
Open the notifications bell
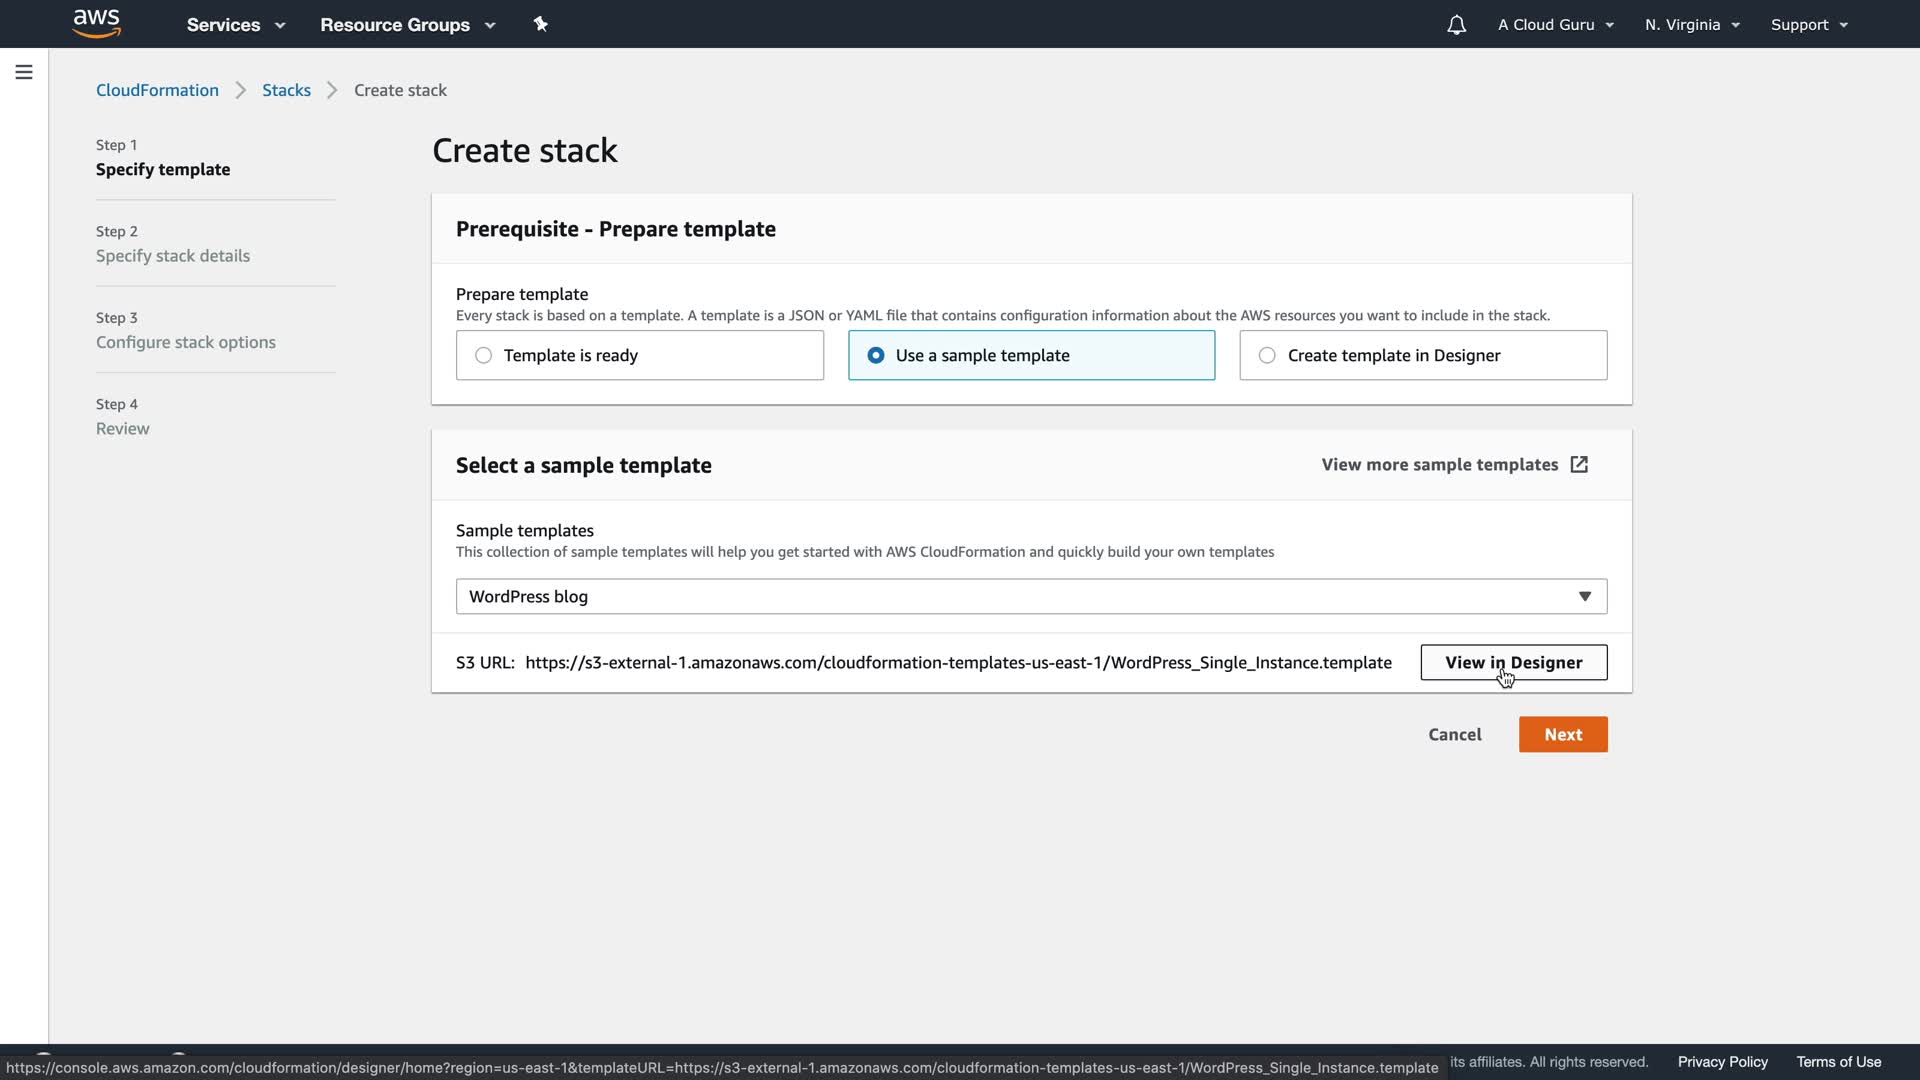[1456, 25]
